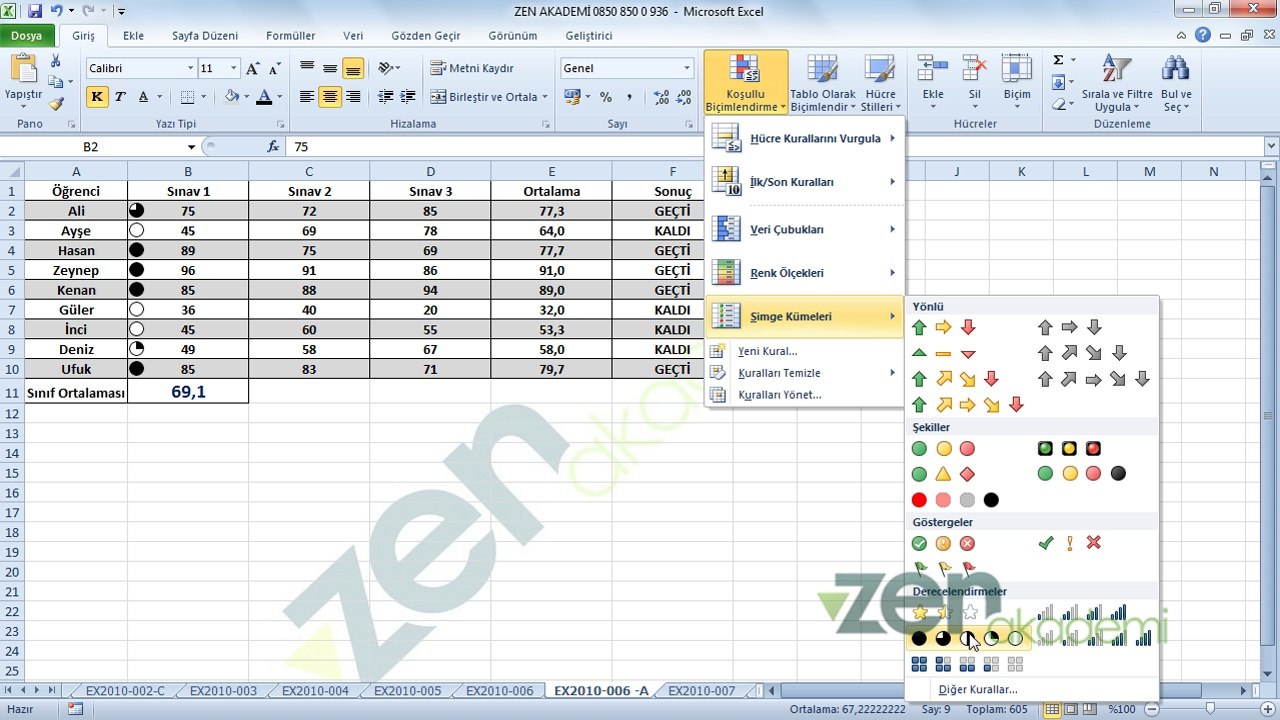1280x720 pixels.
Task: Decrease font size with the smaller A icon
Action: pyautogui.click(x=275, y=68)
